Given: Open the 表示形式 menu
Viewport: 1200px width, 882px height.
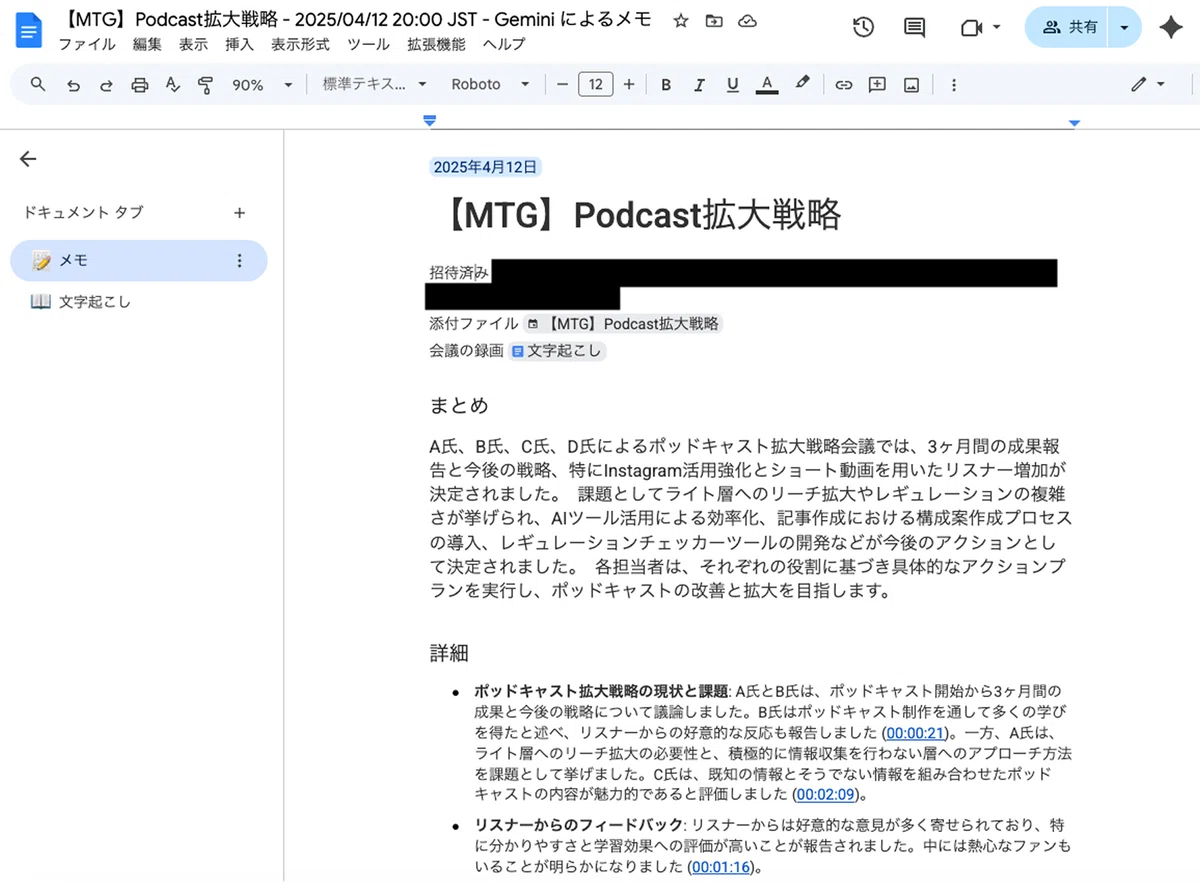Looking at the screenshot, I should click(301, 45).
